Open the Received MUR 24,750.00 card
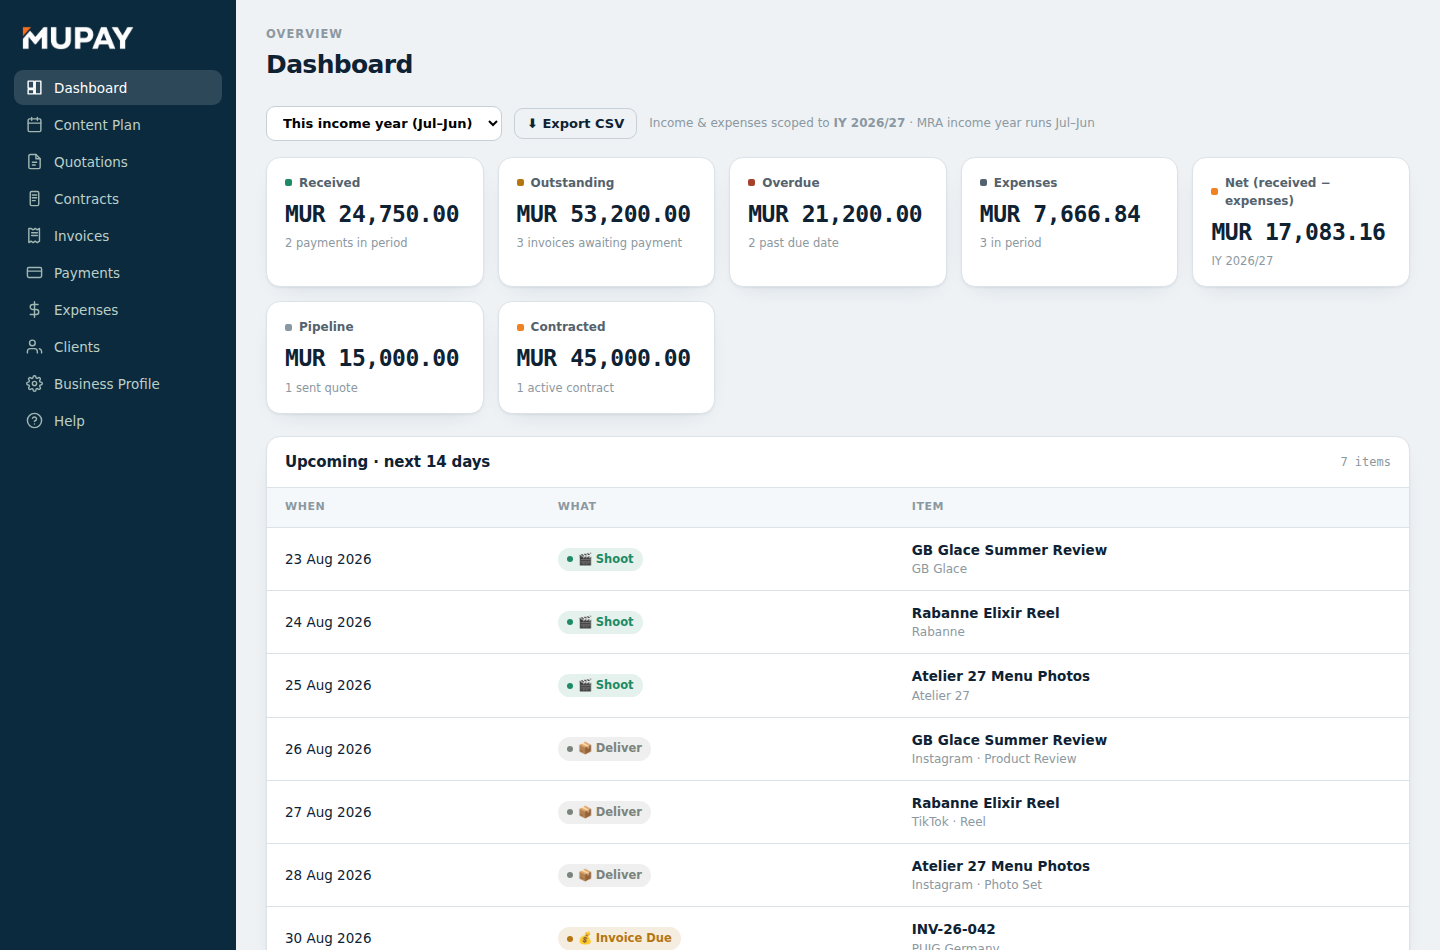Screen dimensions: 1440x950 [375, 222]
